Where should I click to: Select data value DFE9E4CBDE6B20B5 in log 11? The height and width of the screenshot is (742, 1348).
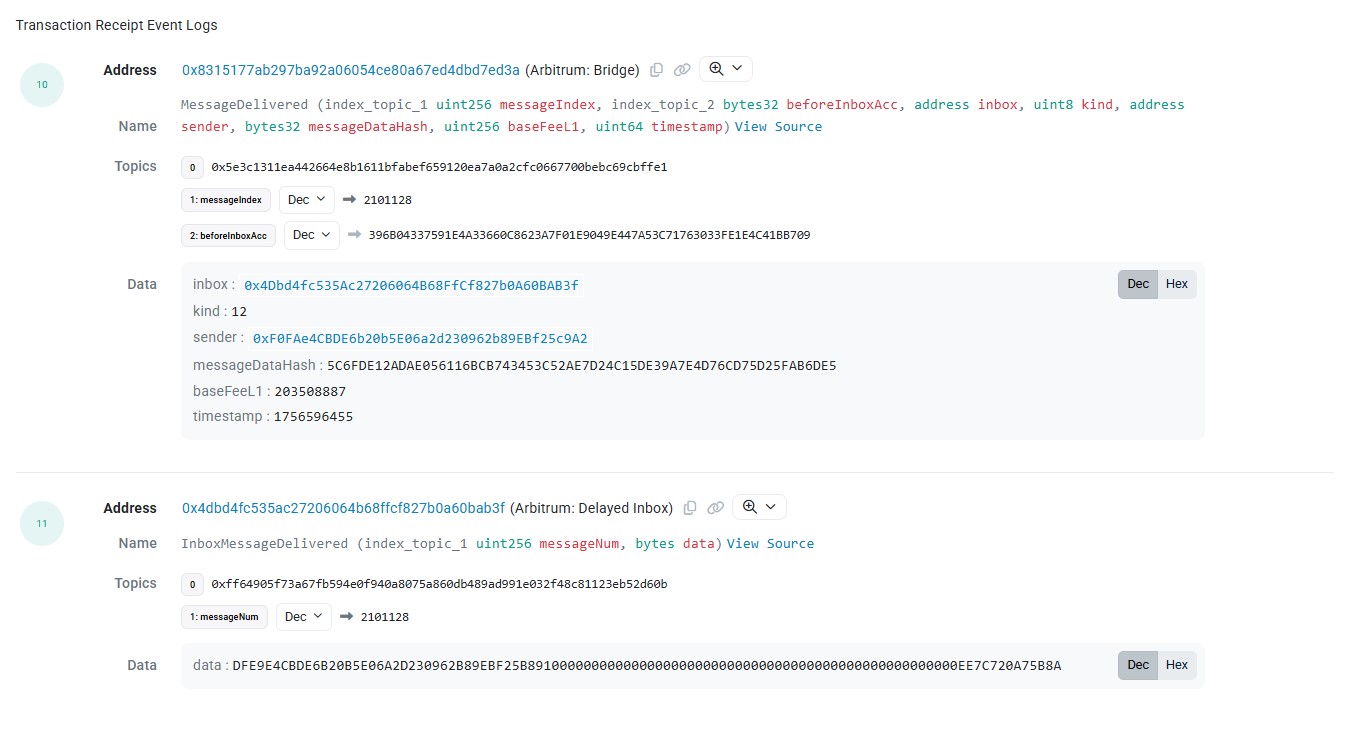click(646, 666)
